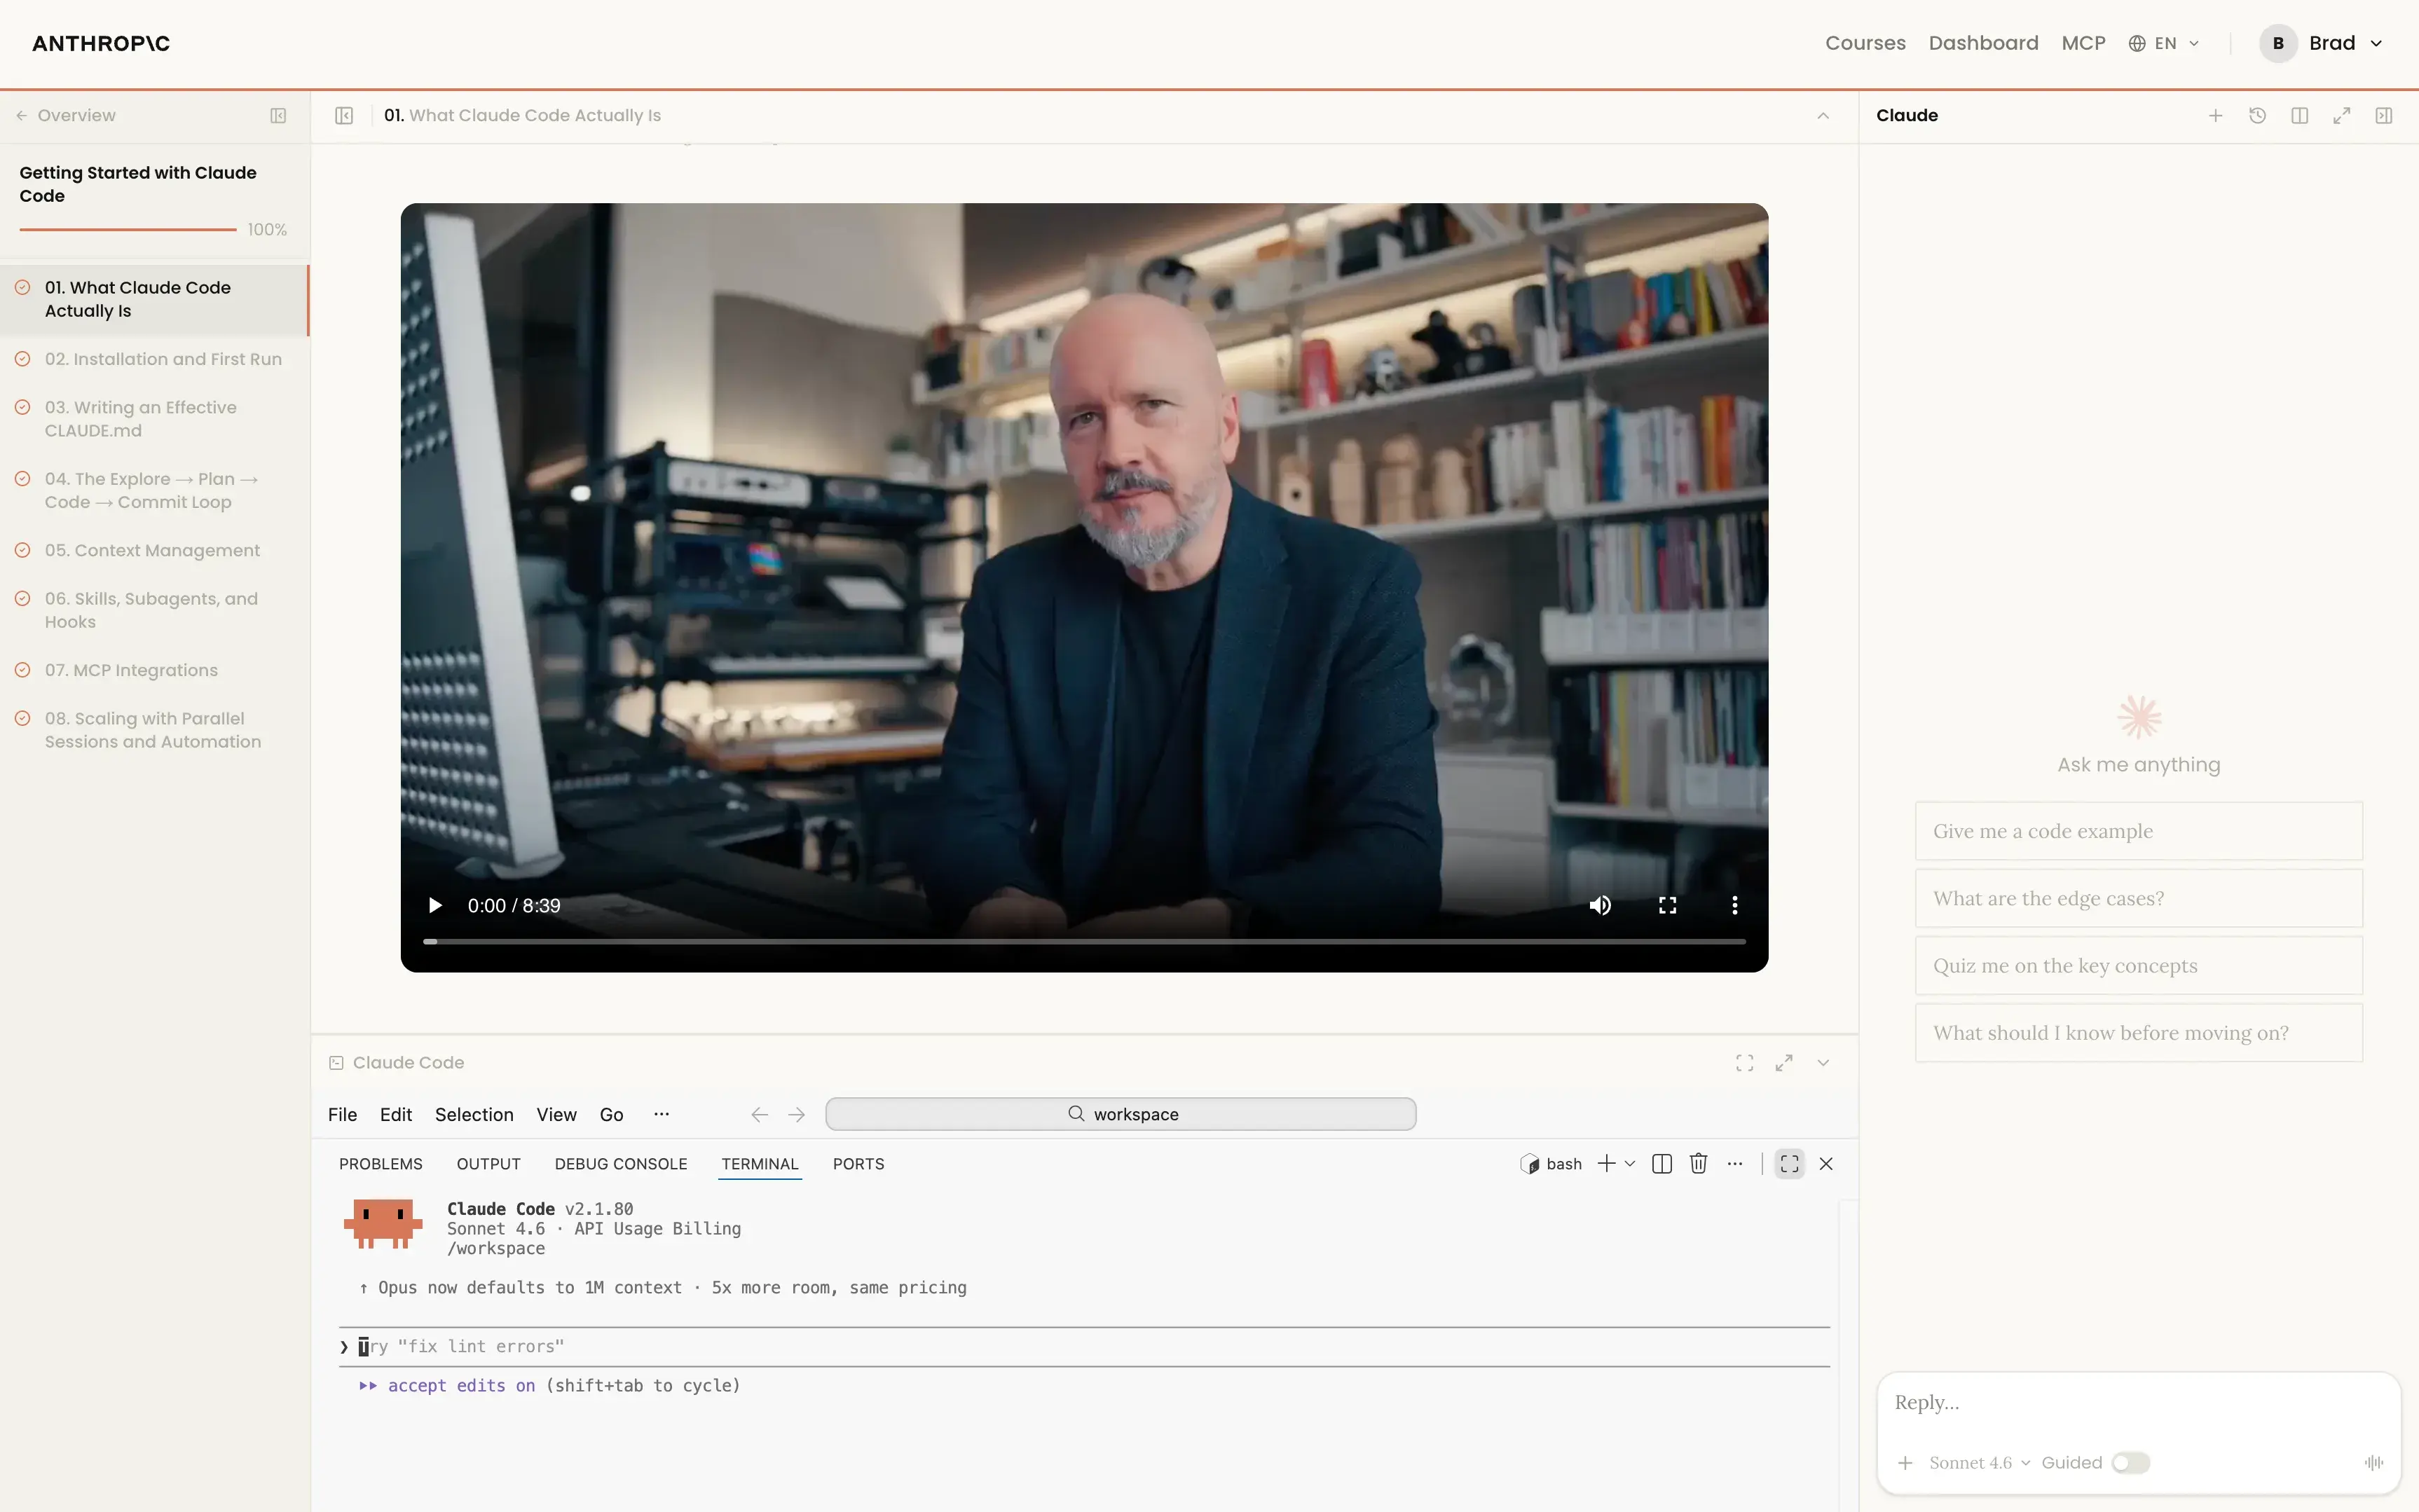Open the MCP link

coord(2083,43)
